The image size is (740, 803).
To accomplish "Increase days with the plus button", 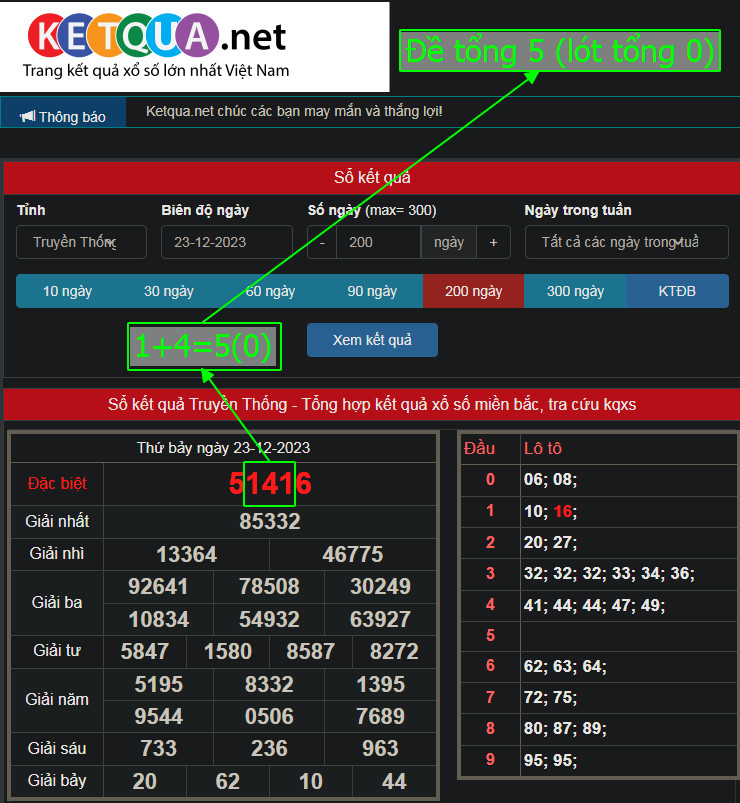I will [x=493, y=242].
